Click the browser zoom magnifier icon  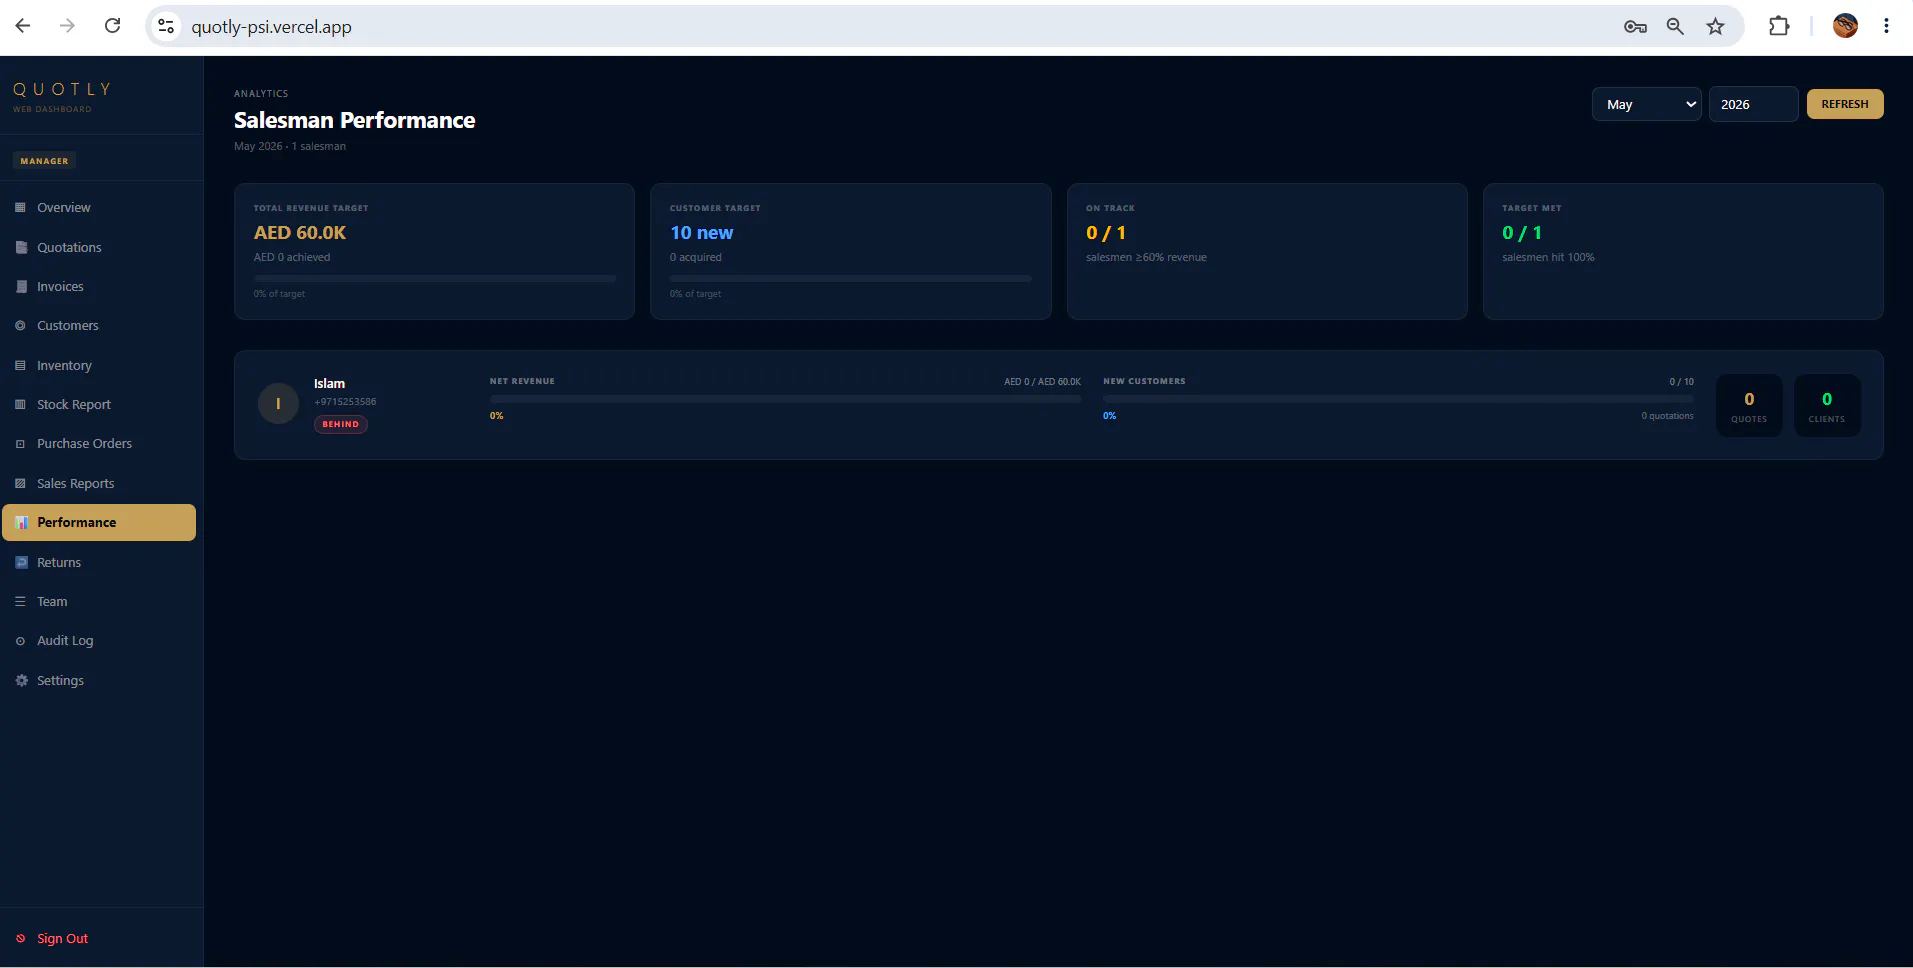pos(1675,27)
